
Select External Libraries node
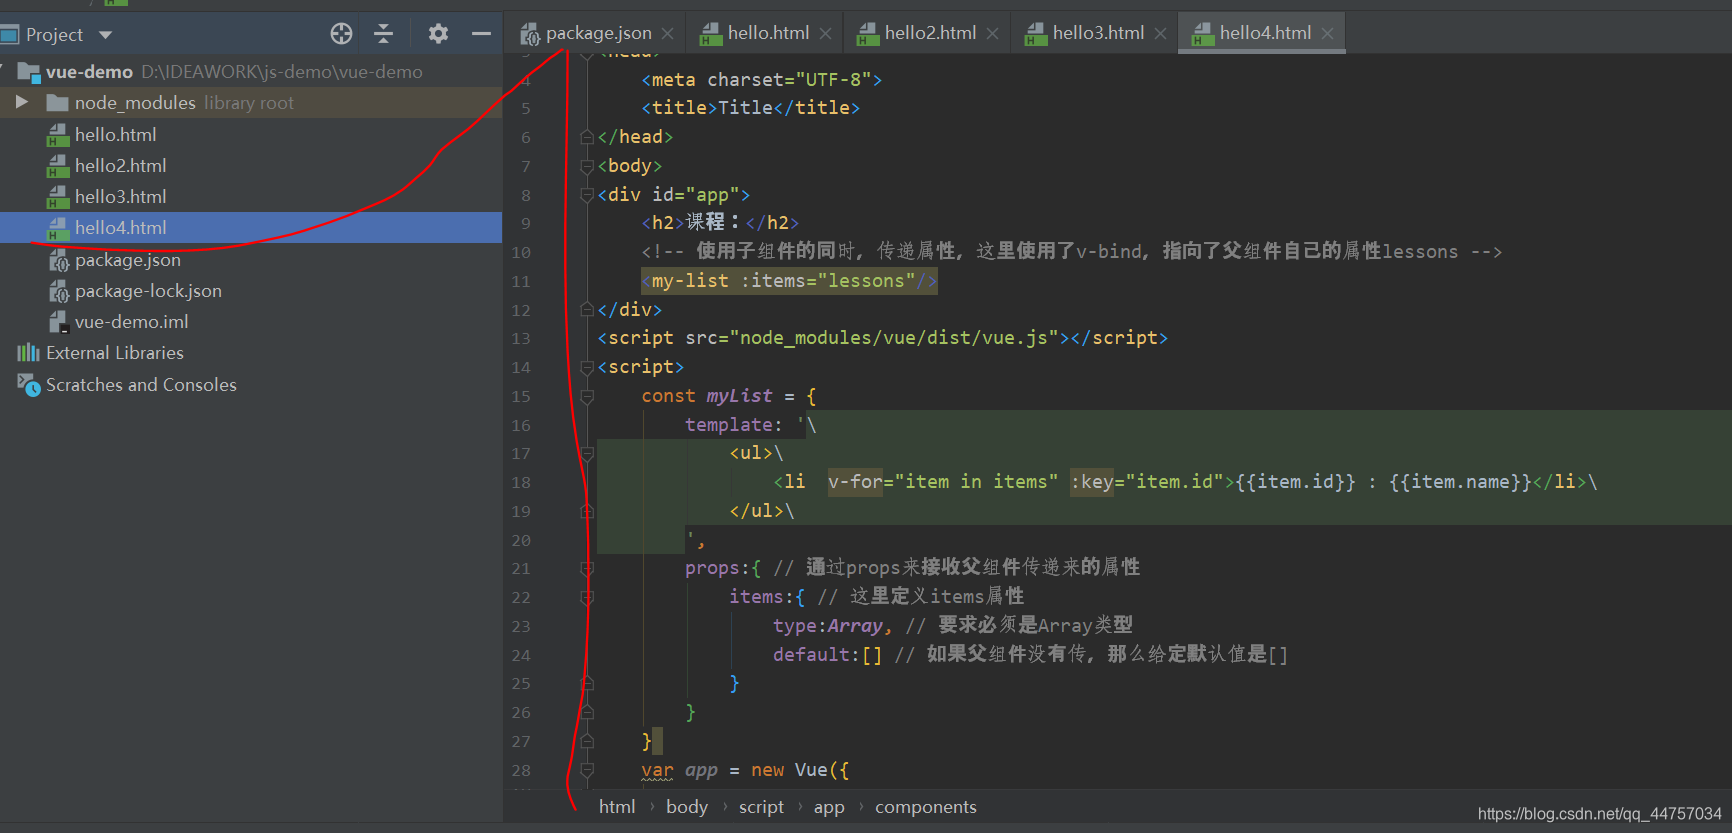[115, 353]
